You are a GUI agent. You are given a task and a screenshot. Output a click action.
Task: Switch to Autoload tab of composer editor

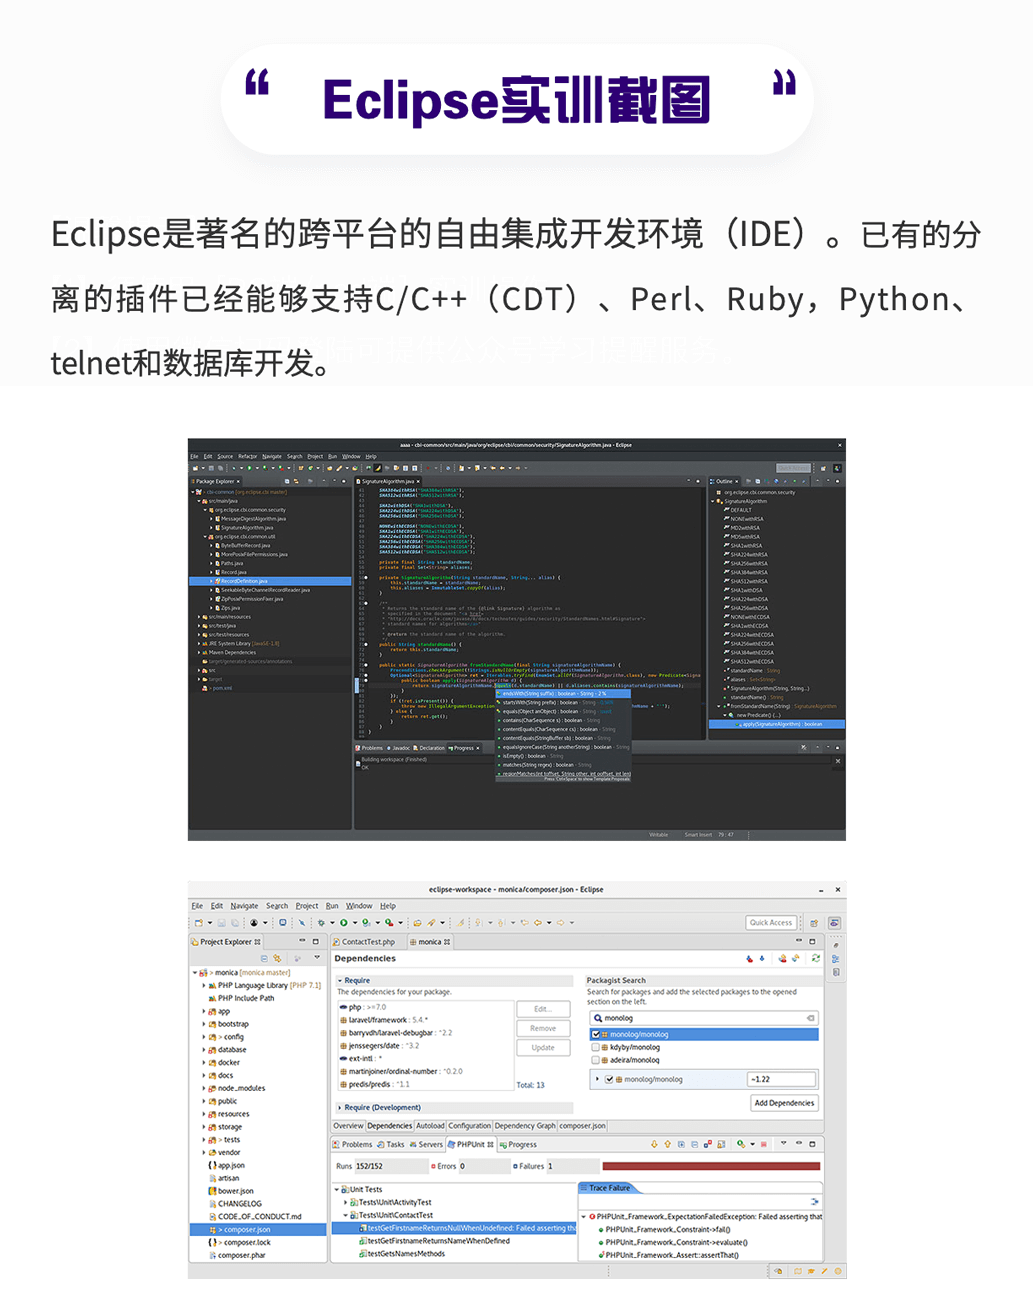click(430, 1126)
